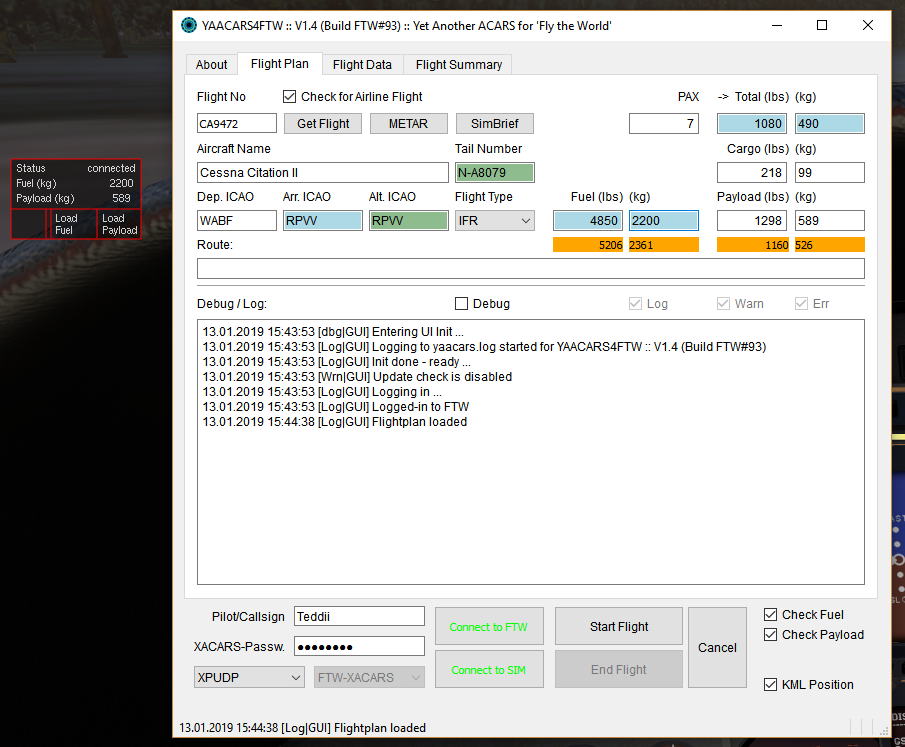Click the YAACARS4FTW app icon in title bar

pyautogui.click(x=189, y=25)
